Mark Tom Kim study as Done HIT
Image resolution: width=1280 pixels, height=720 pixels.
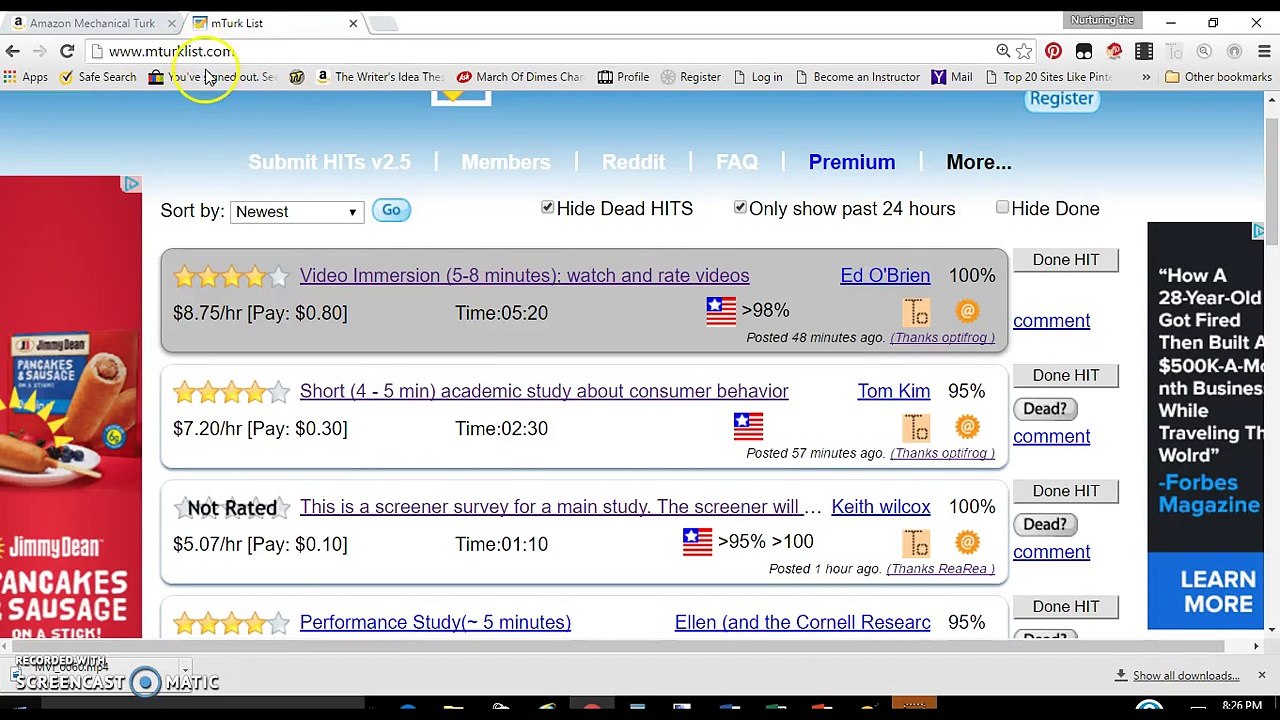tap(1066, 375)
